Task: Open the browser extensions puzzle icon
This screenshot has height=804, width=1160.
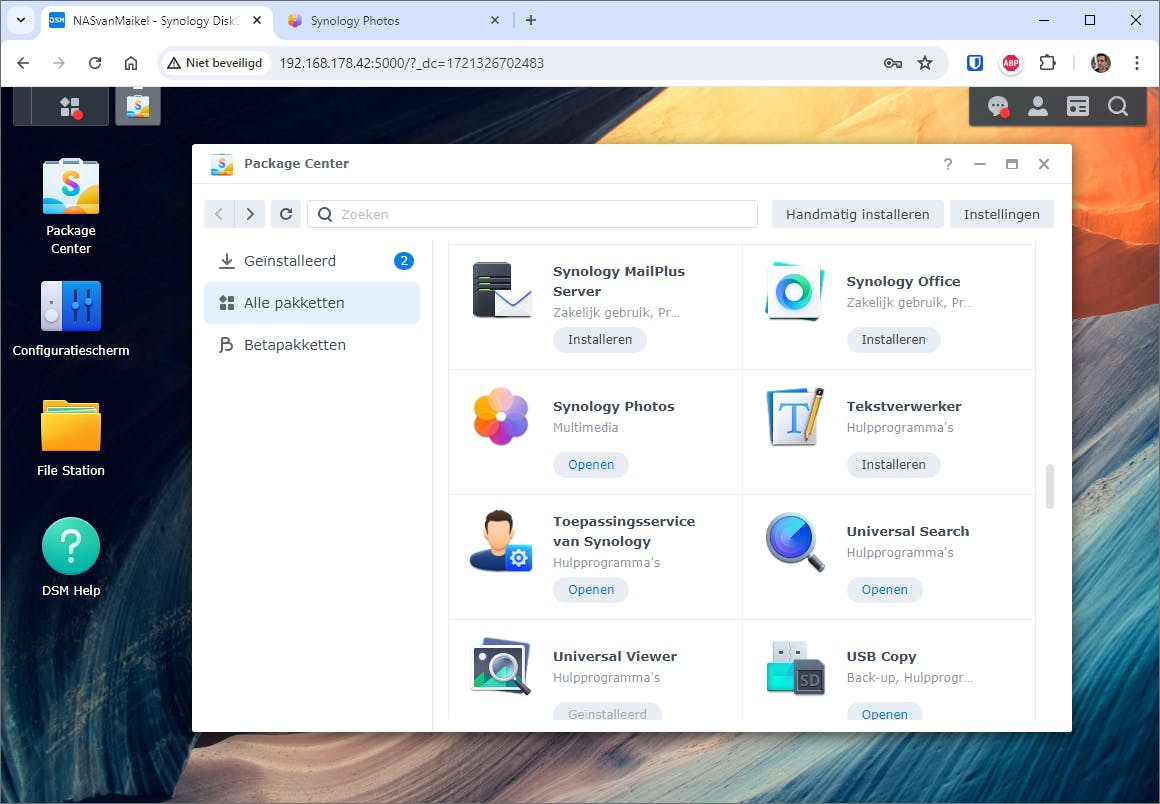Action: tap(1048, 63)
